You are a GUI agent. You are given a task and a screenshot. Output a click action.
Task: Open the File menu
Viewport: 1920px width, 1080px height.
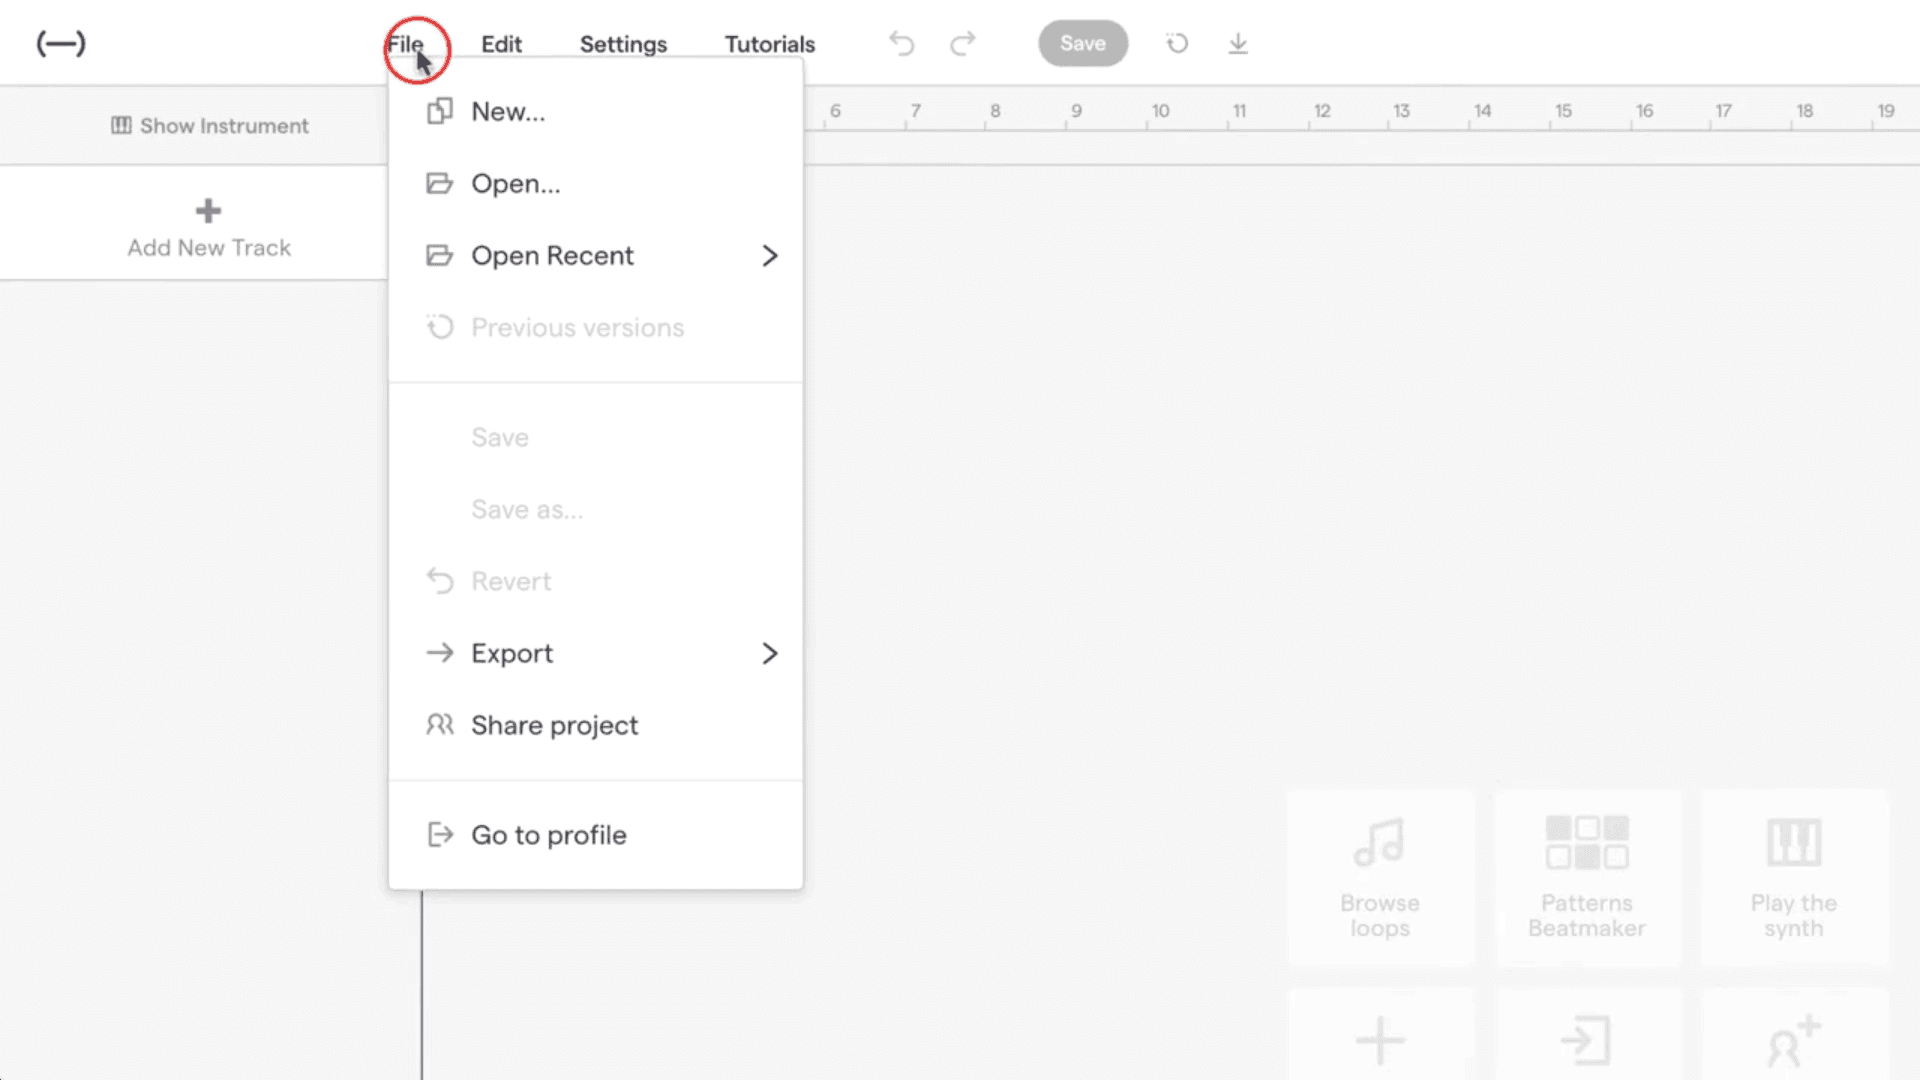click(x=406, y=44)
